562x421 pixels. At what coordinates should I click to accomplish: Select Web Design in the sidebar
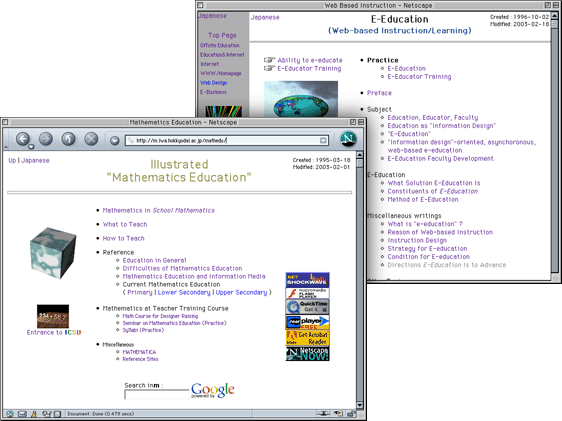[x=214, y=83]
